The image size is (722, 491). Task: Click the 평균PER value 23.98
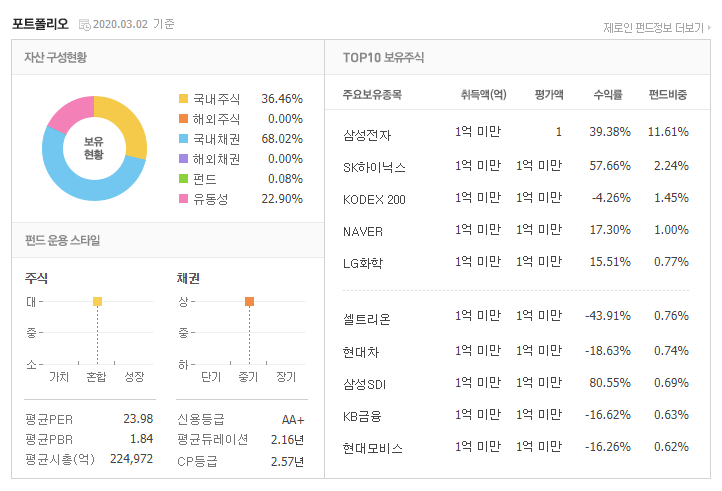138,419
